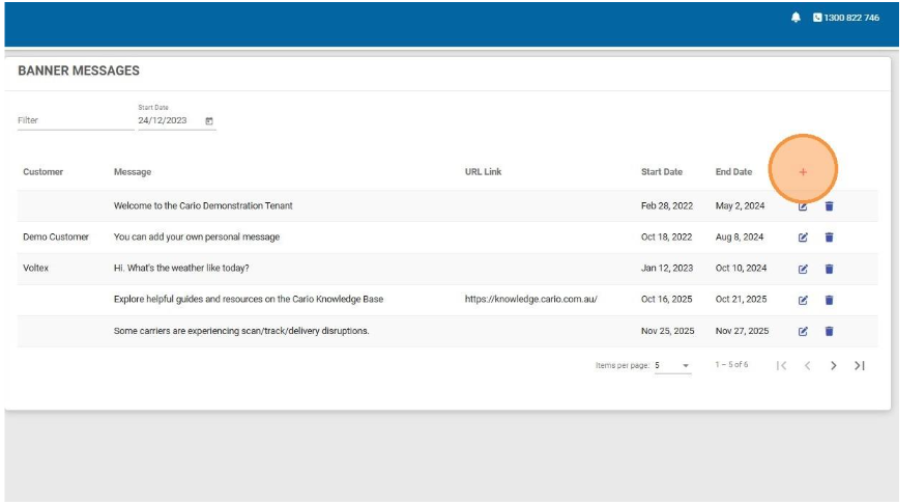Open the notification bell in the header

pyautogui.click(x=796, y=18)
